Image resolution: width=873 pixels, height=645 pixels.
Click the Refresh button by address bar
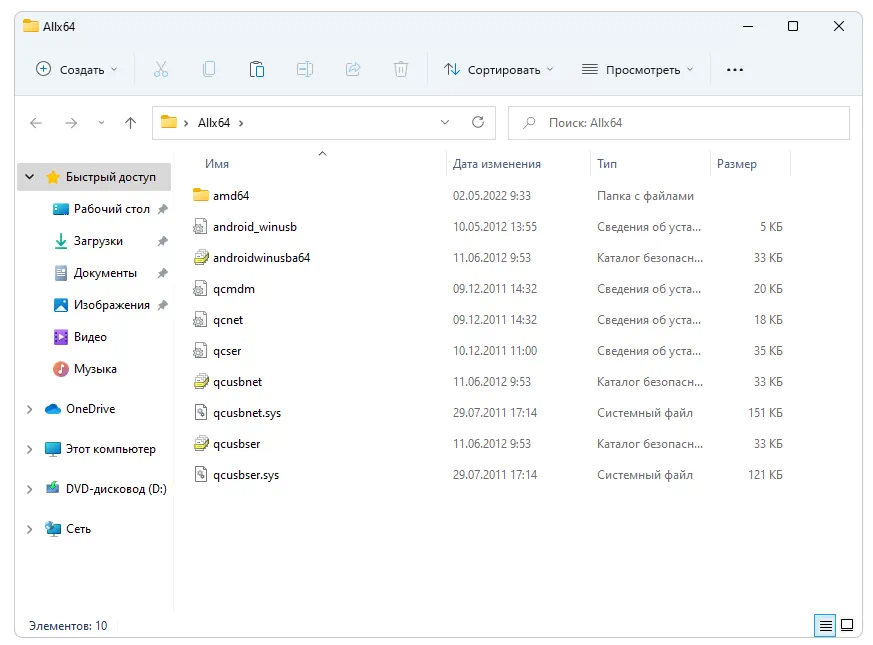pyautogui.click(x=478, y=123)
